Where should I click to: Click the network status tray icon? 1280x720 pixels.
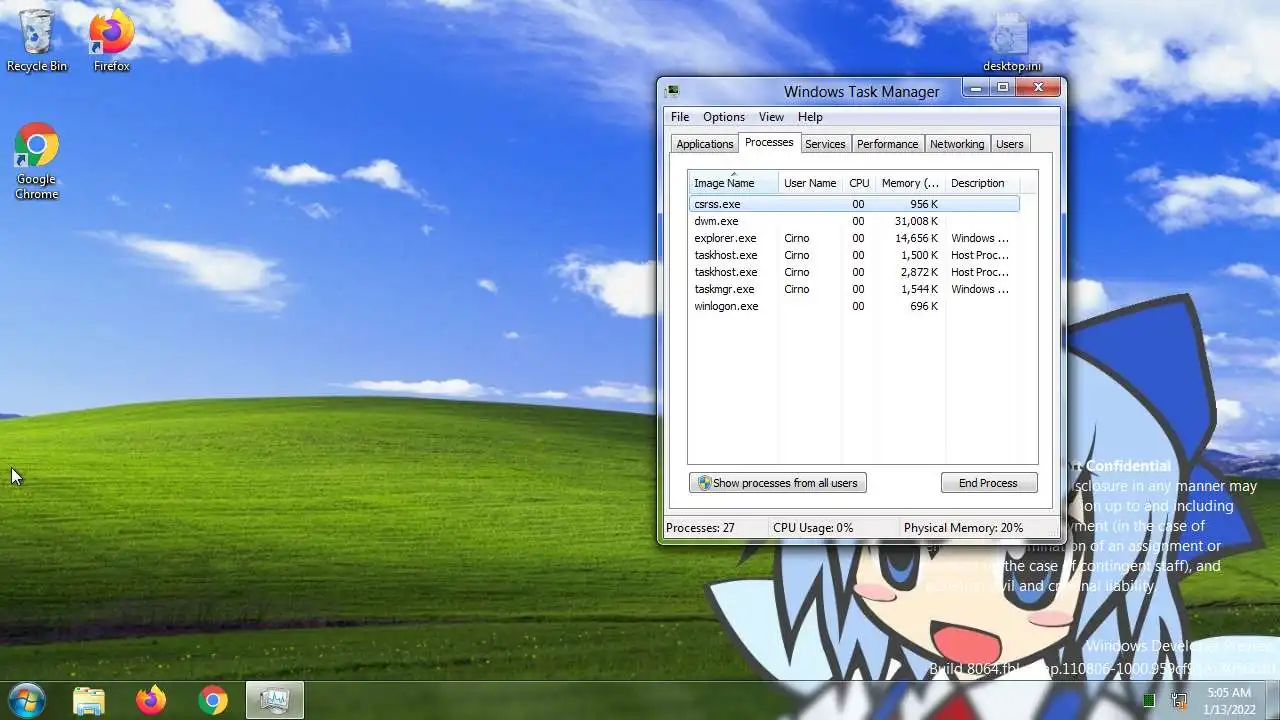pos(1179,701)
